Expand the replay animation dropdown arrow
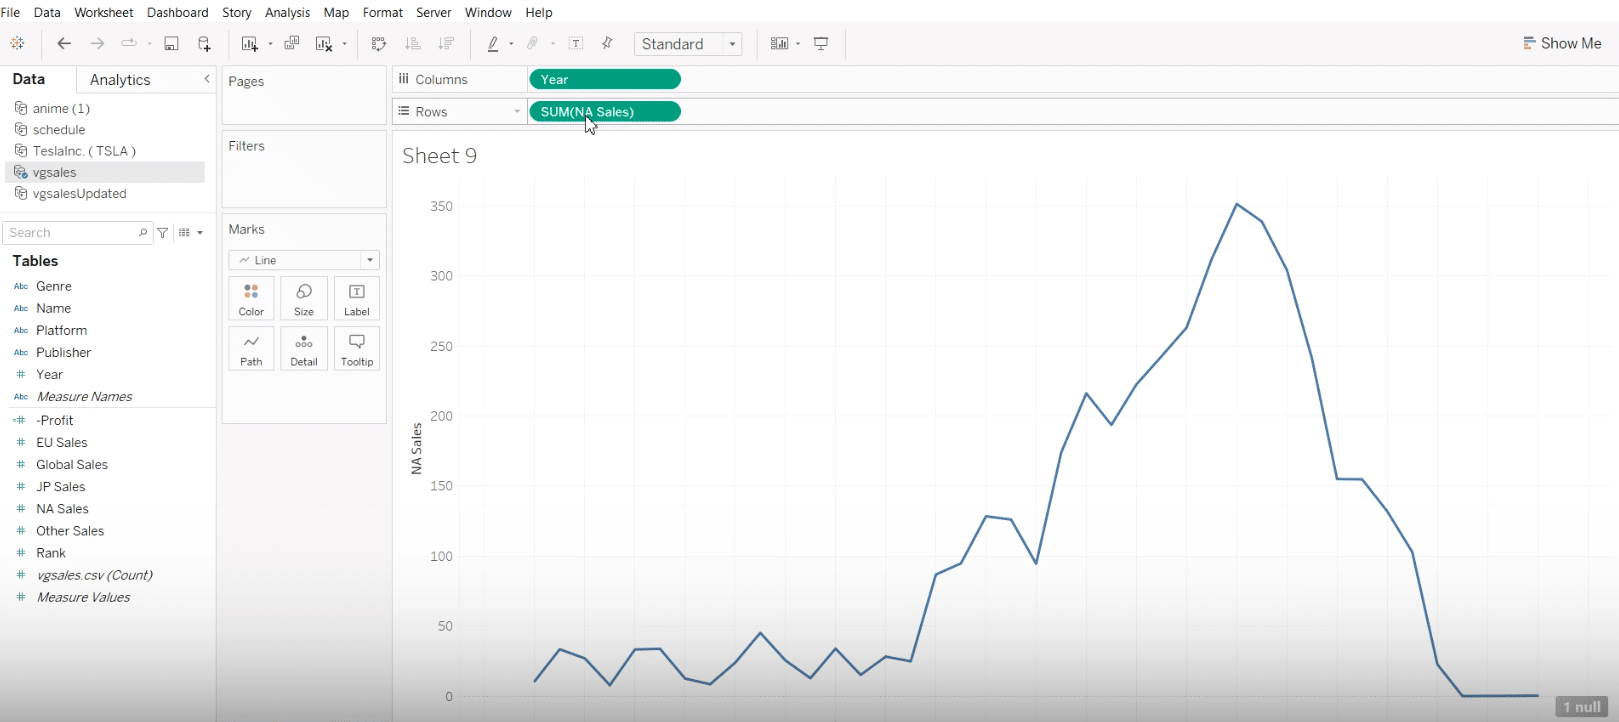The width and height of the screenshot is (1619, 722). (149, 44)
